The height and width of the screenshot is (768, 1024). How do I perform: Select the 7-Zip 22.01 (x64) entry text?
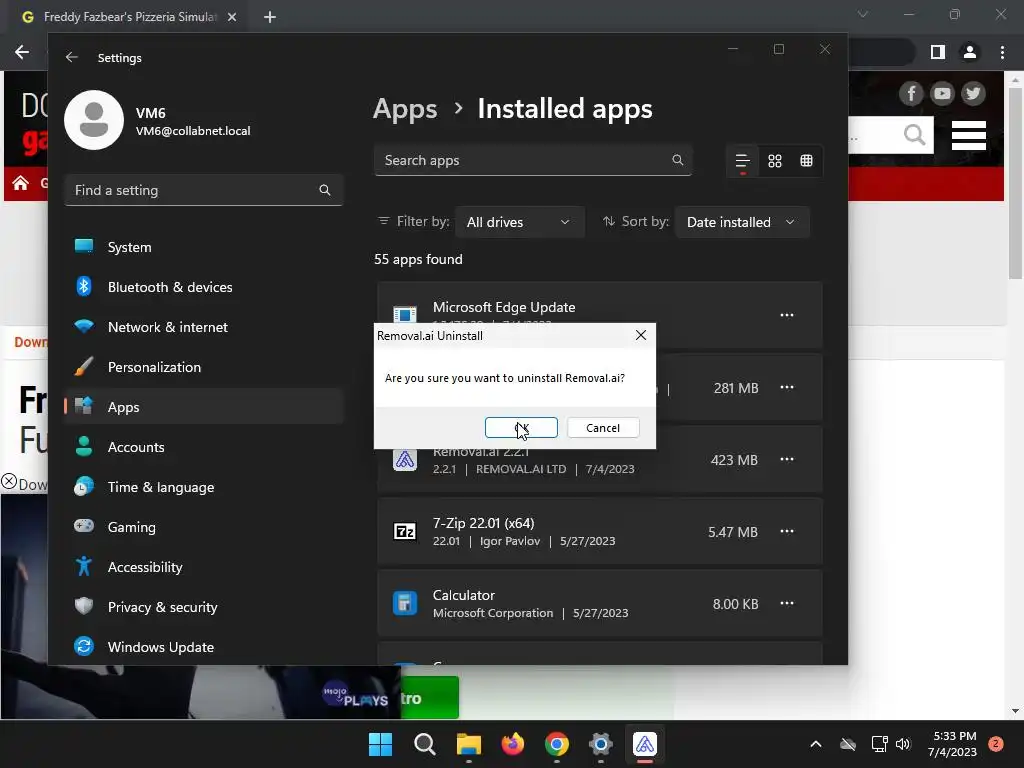tap(483, 523)
